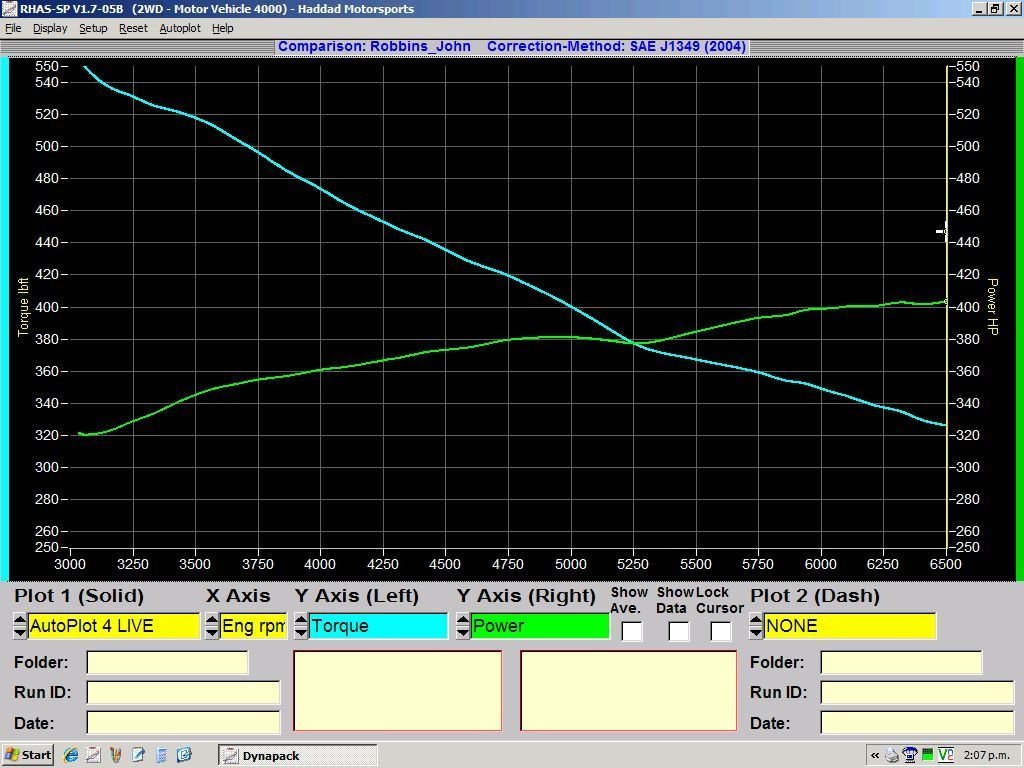Screen dimensions: 1024x768
Task: Click X Axis down arrow
Action: (212, 632)
